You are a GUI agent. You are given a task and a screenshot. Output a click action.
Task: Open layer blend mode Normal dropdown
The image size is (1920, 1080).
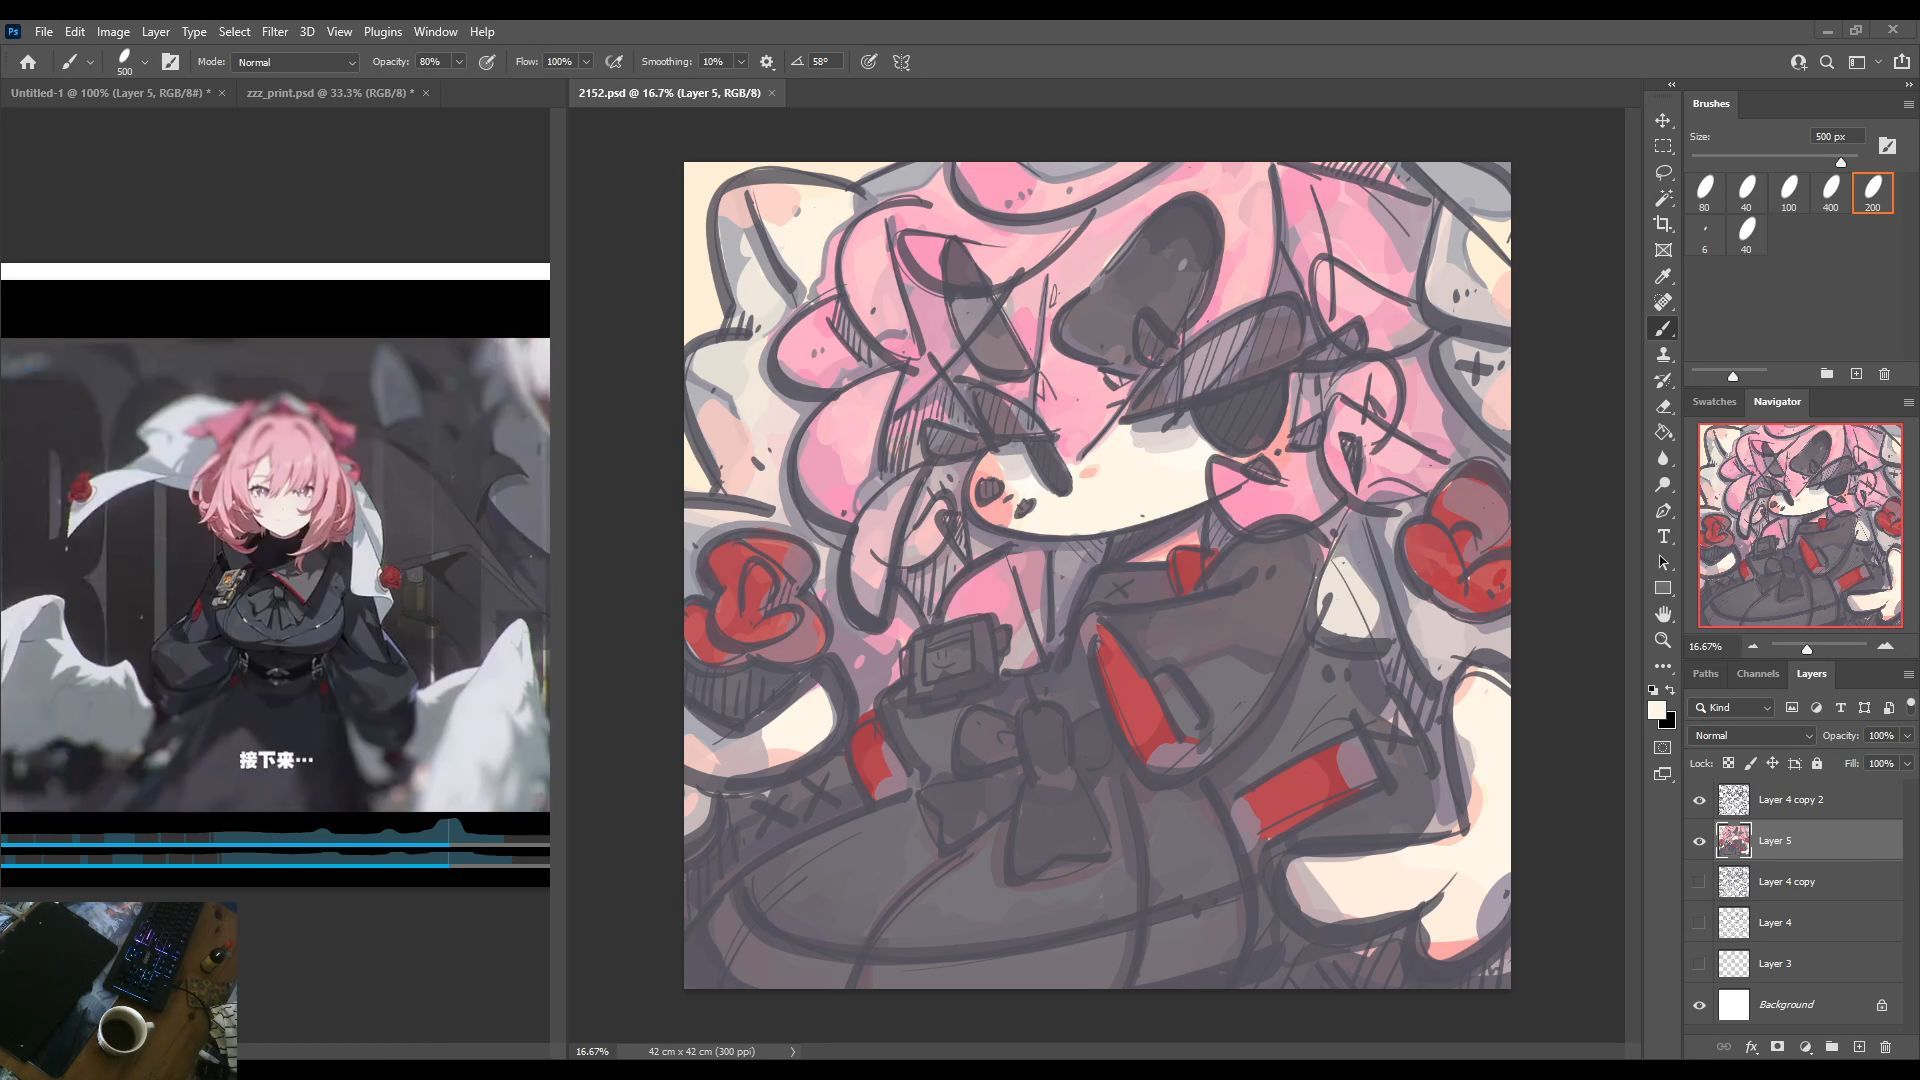click(1752, 735)
